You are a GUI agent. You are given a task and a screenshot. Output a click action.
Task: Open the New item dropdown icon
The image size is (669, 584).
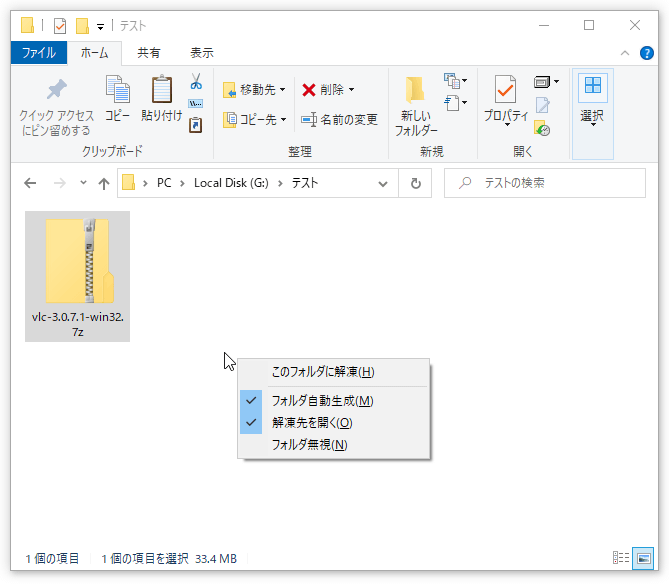point(455,80)
